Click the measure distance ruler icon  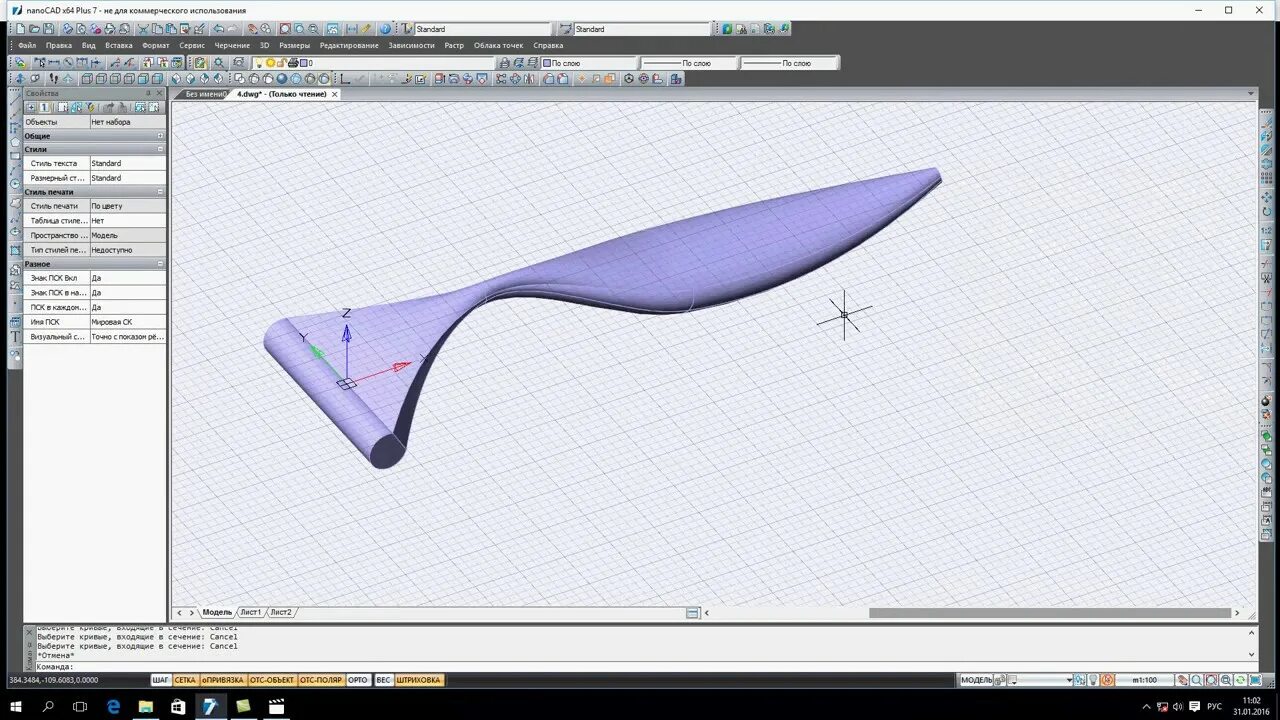coord(366,29)
